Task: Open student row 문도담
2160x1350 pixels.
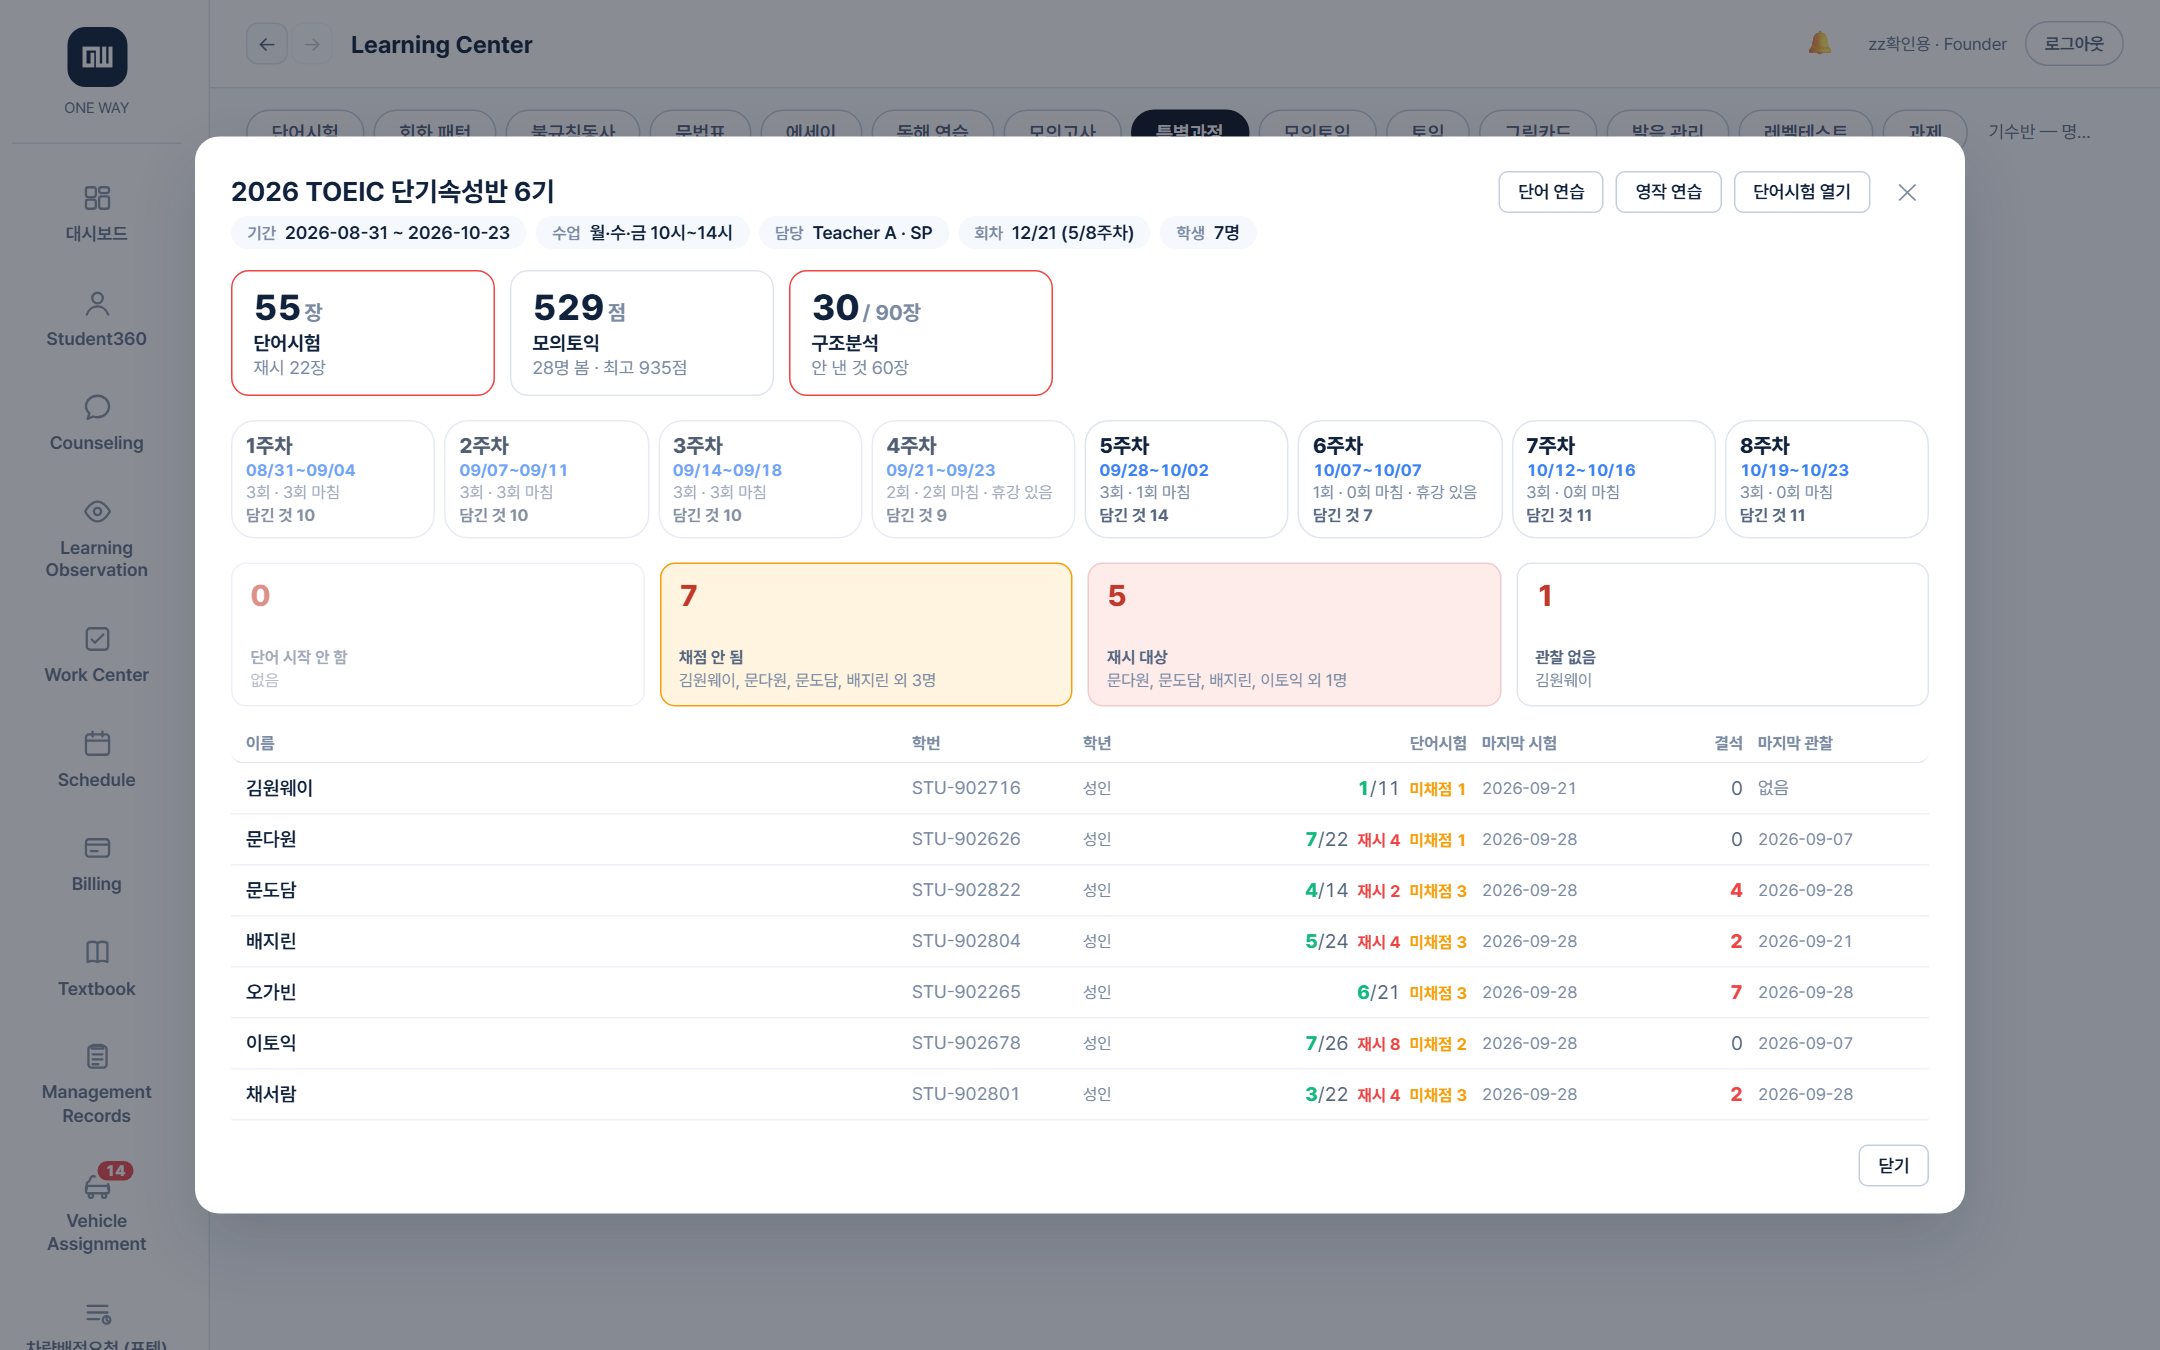Action: click(1079, 890)
